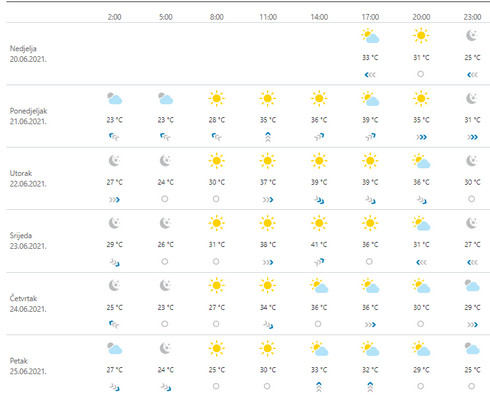The image size is (490, 397).
Task: Click the 23:00 column header
Action: pyautogui.click(x=472, y=17)
